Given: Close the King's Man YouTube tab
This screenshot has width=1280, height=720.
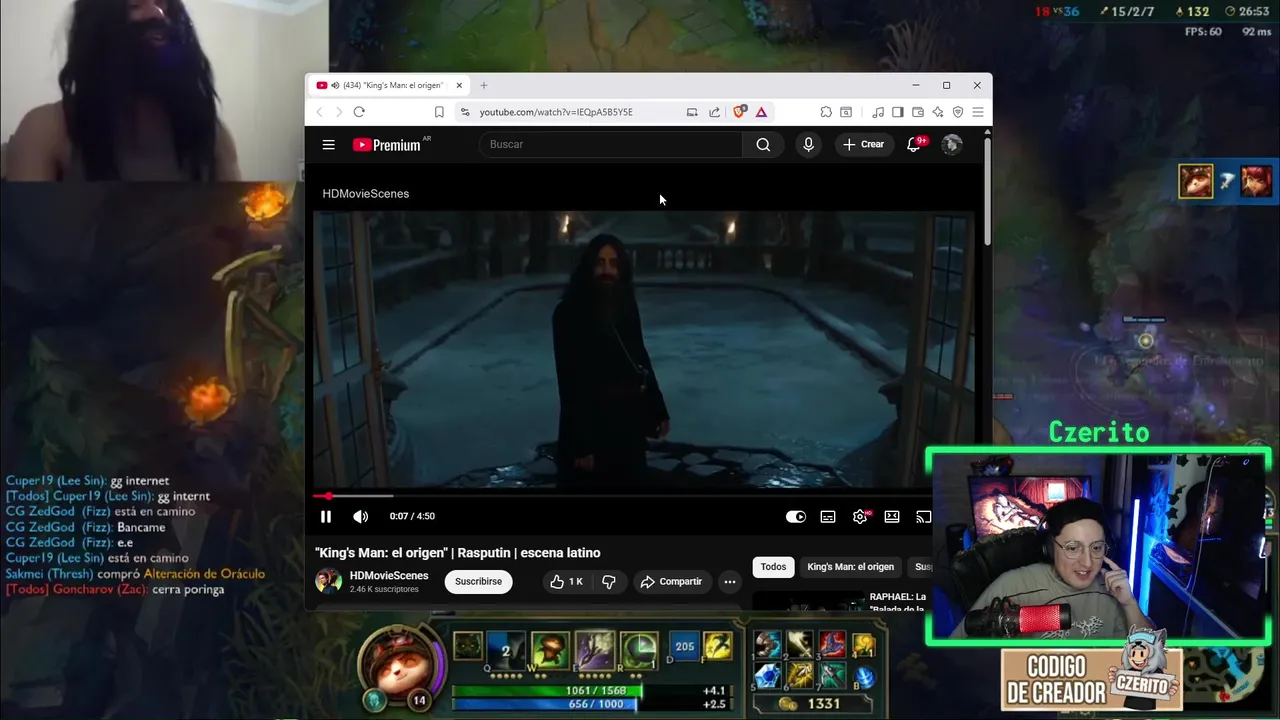Looking at the screenshot, I should [x=459, y=86].
